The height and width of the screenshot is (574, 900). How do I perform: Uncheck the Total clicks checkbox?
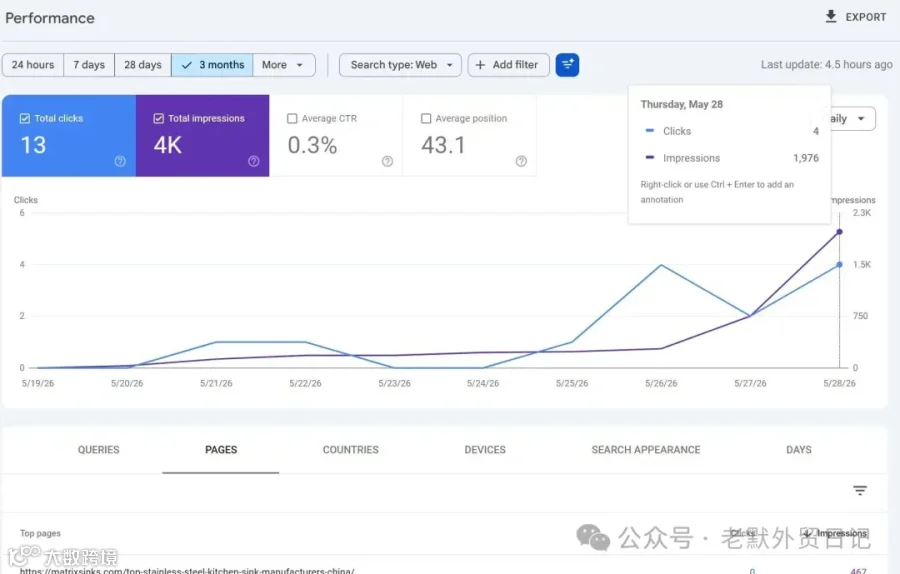point(25,118)
